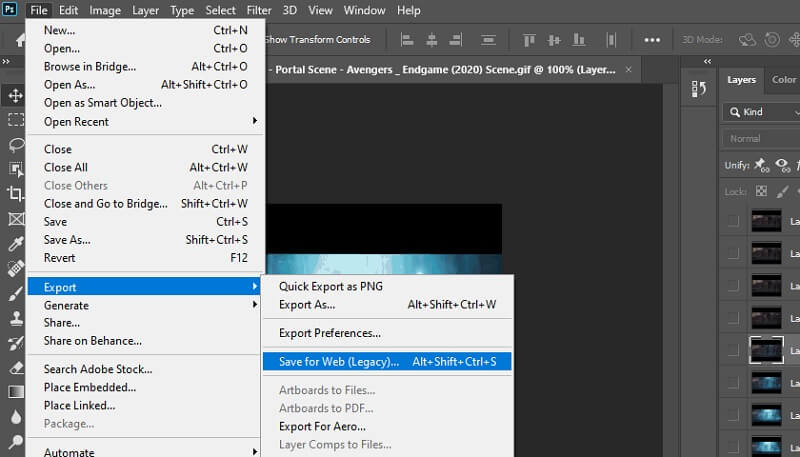Screen dimensions: 800x457
Task: Click Distribute vertically icon in options bar
Action: [488, 39]
